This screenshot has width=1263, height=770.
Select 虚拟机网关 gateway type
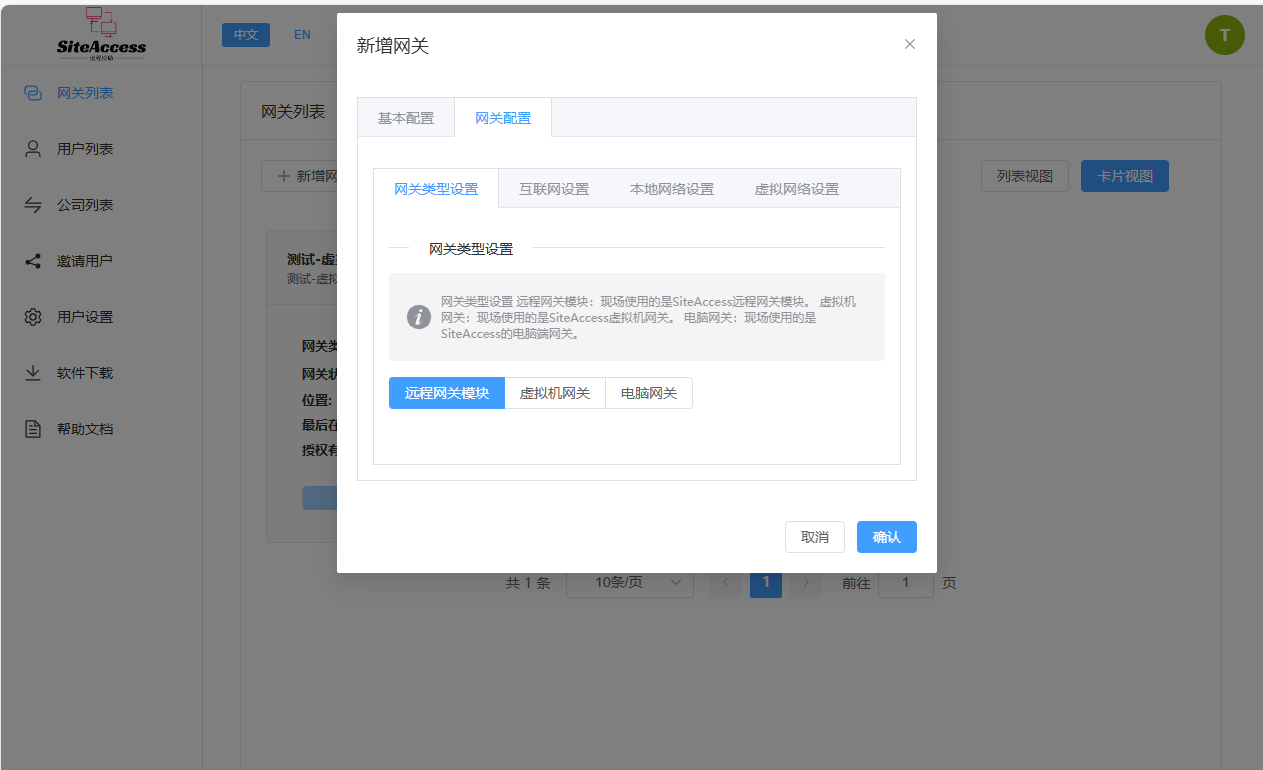tap(554, 393)
